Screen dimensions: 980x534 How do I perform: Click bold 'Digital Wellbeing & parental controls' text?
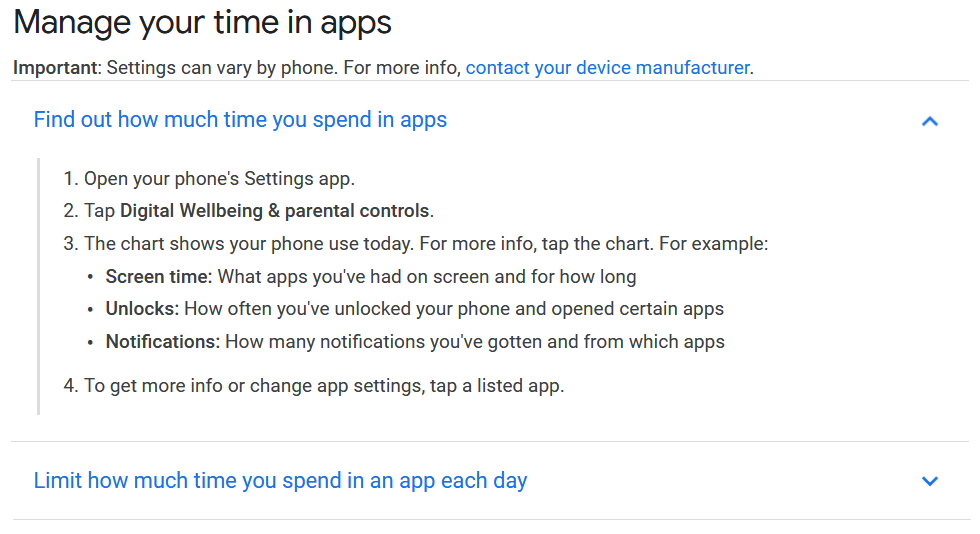click(275, 211)
